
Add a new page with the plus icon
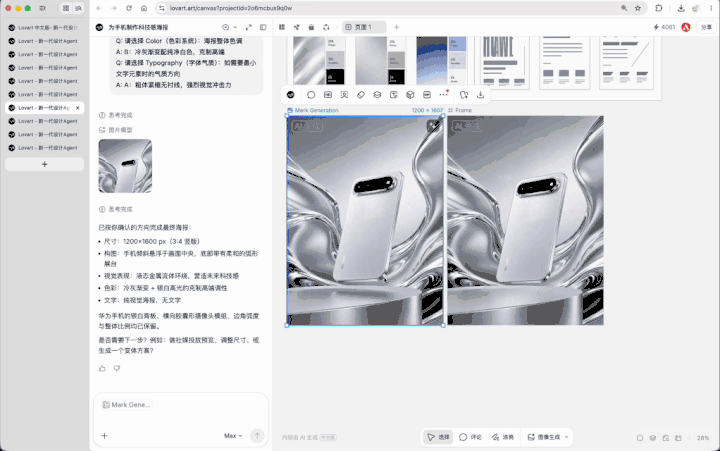point(397,27)
